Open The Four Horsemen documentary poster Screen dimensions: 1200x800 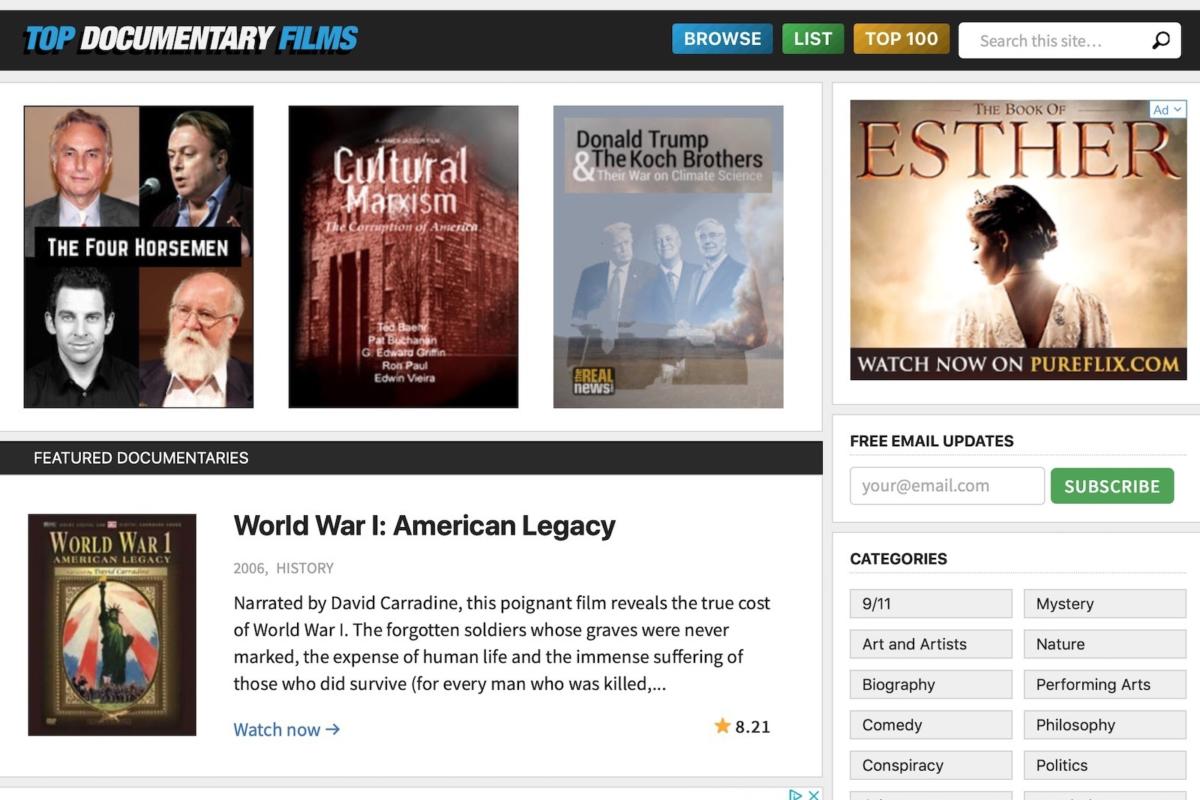(x=138, y=257)
